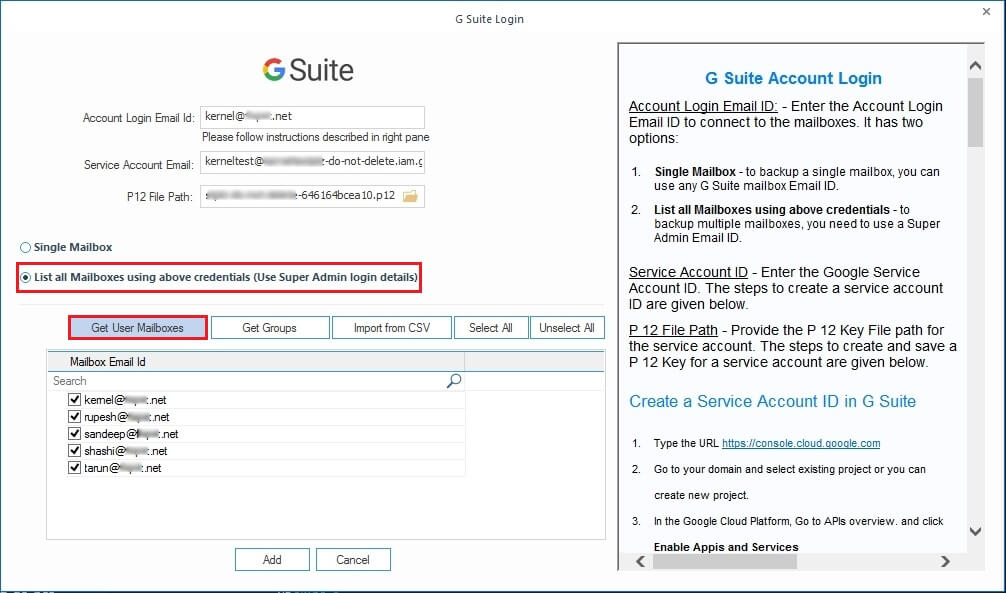
Task: Click Create a Service Account ID heading
Action: (x=772, y=402)
